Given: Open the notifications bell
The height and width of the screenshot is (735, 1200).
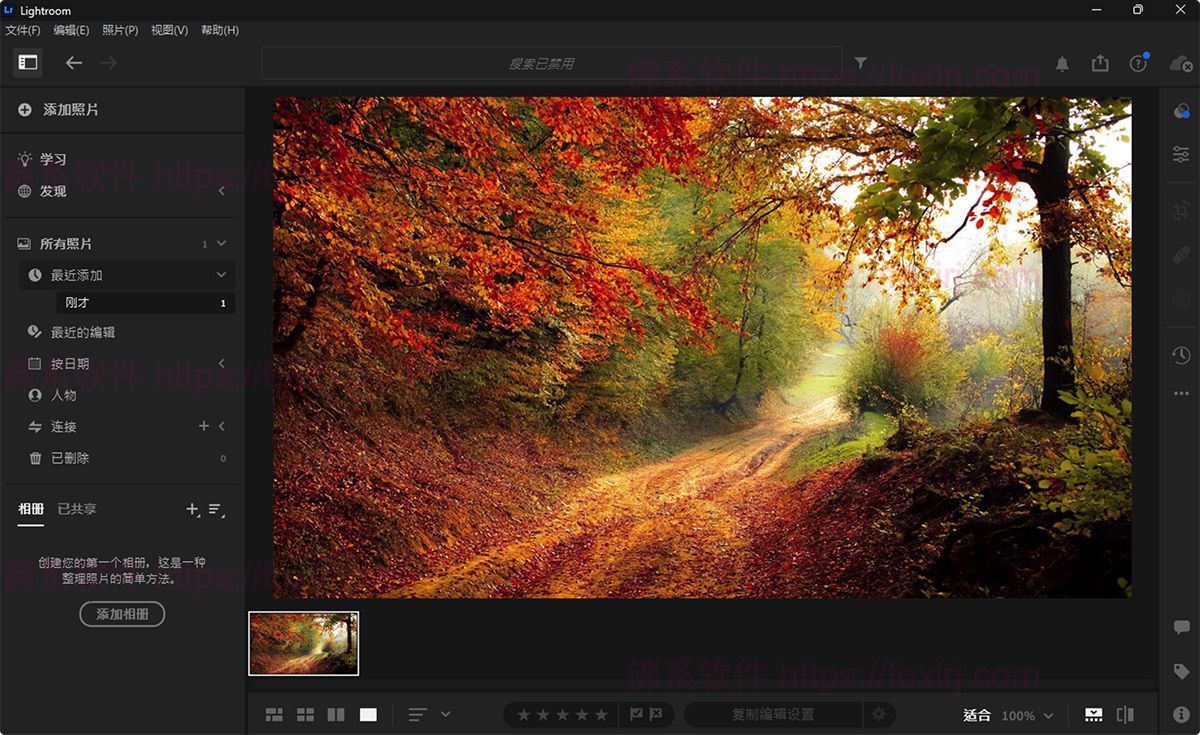Looking at the screenshot, I should 1062,63.
